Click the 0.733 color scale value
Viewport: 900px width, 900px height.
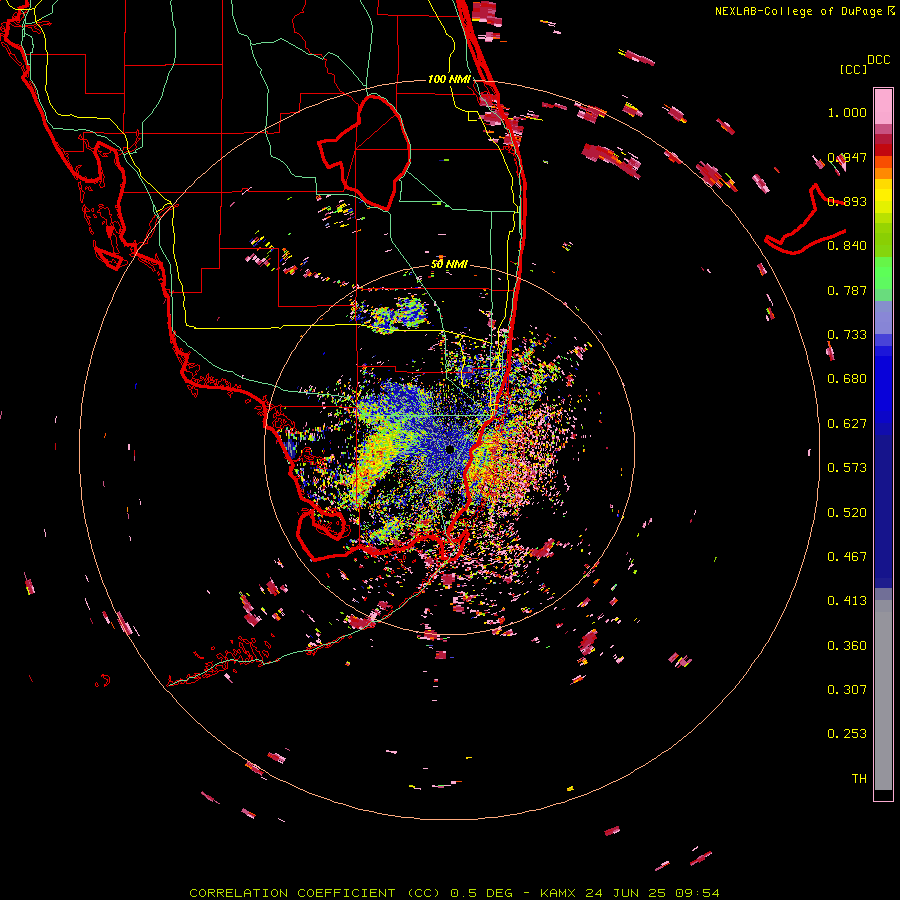pos(847,335)
